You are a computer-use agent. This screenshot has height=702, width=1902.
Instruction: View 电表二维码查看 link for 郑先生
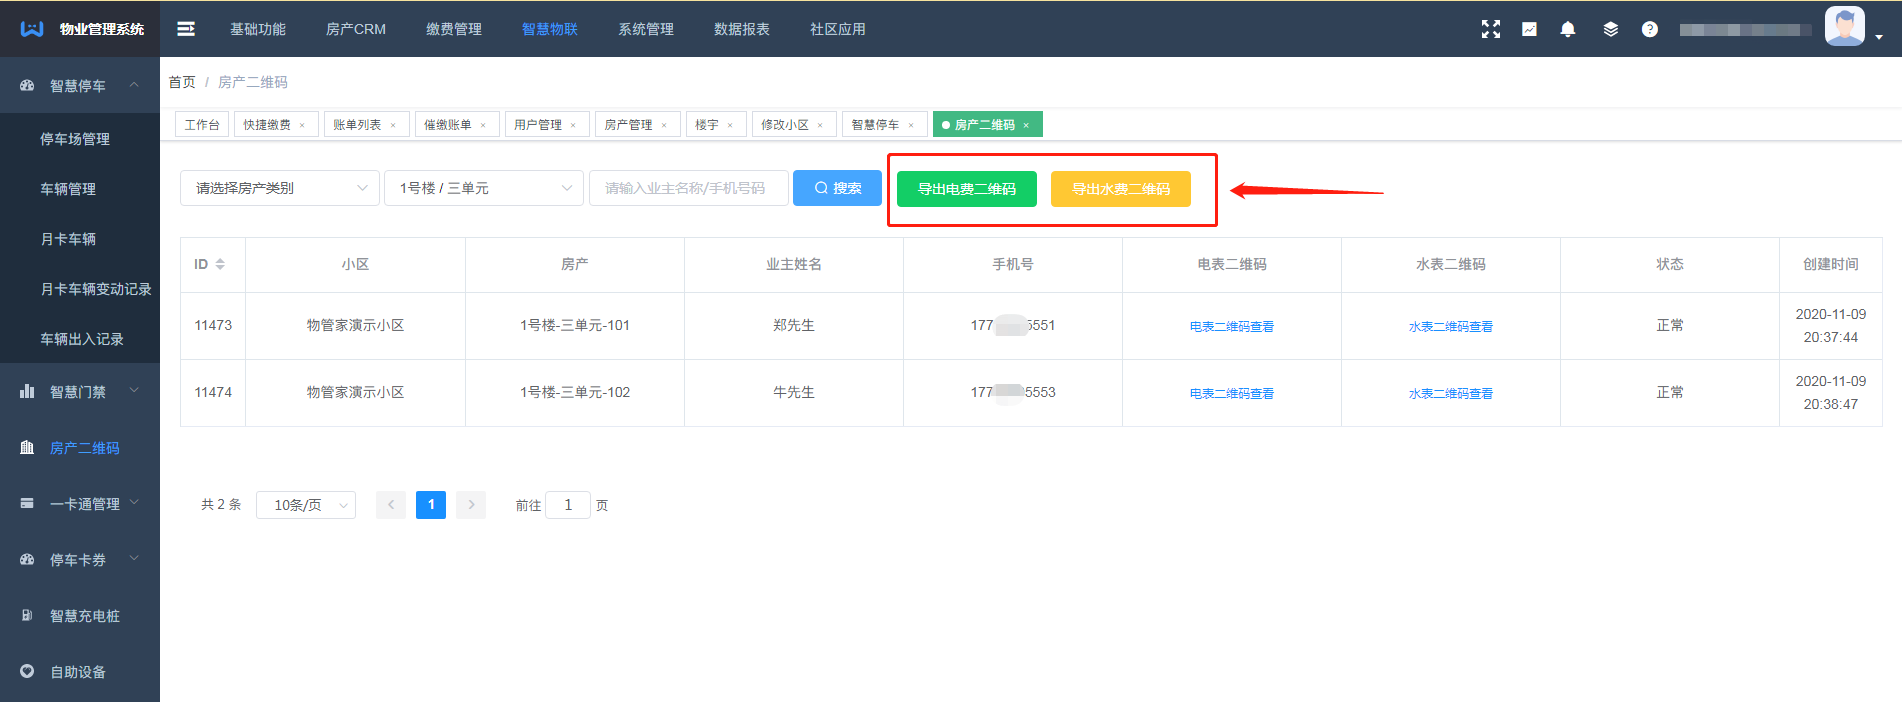(x=1231, y=326)
